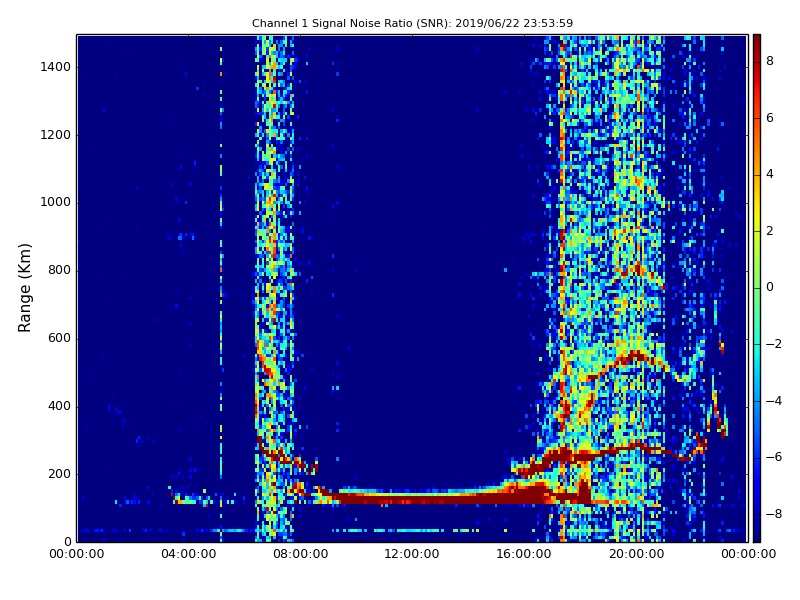Click the colorbar value −2 label
The height and width of the screenshot is (600, 800).
[x=774, y=344]
